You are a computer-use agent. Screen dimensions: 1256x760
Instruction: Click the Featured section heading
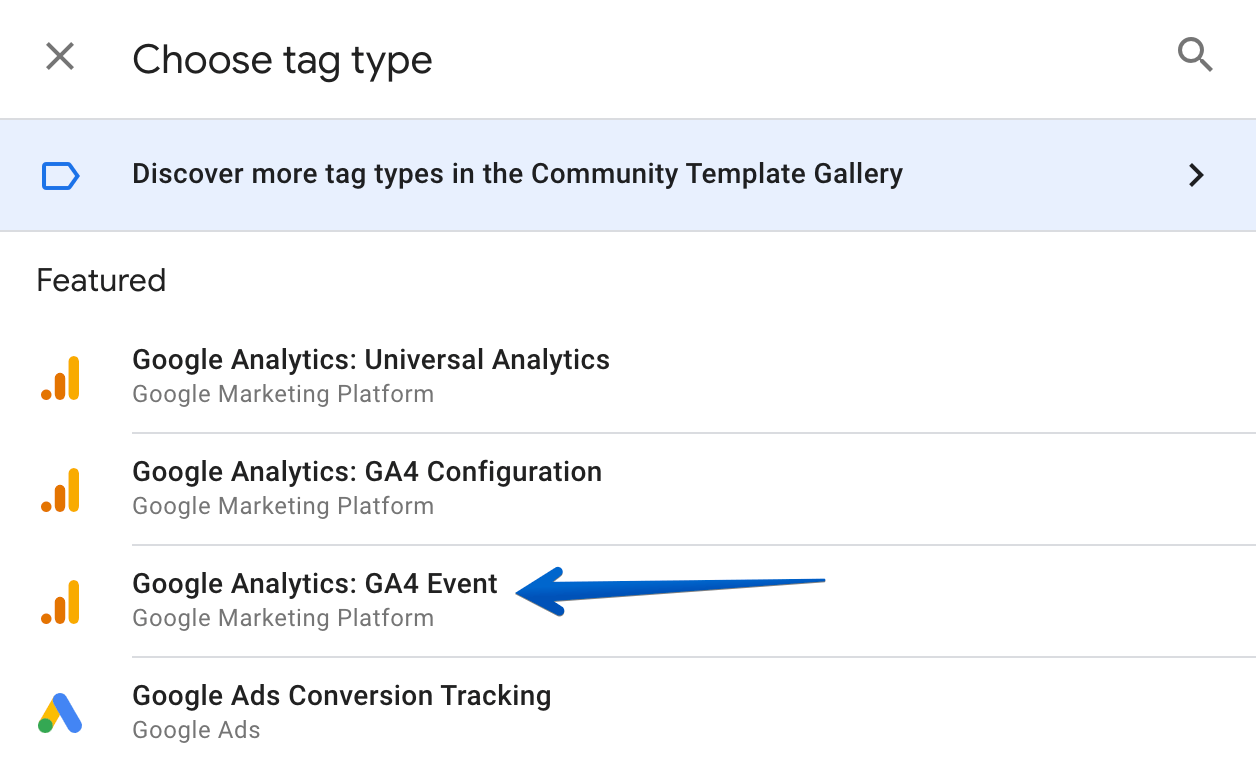[x=101, y=280]
